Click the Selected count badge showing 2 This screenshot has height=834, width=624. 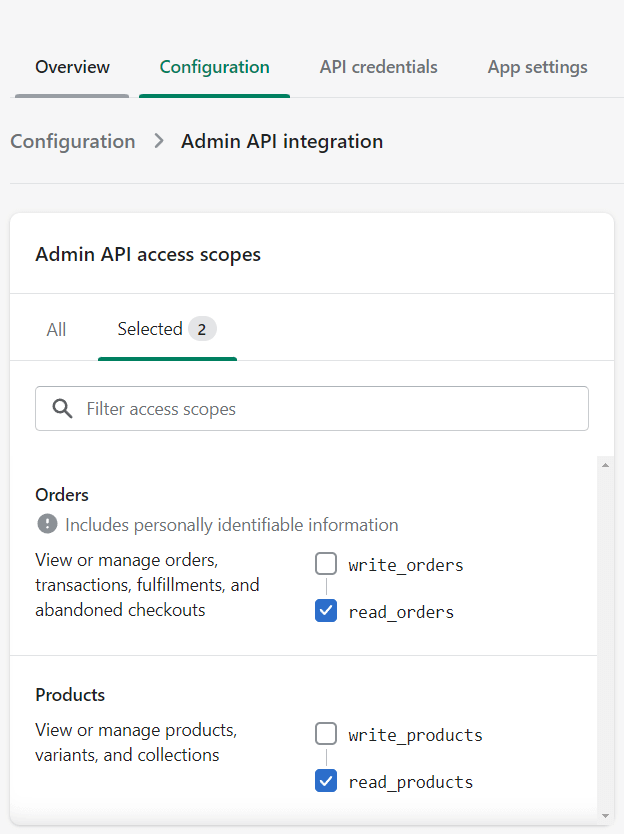click(x=202, y=329)
